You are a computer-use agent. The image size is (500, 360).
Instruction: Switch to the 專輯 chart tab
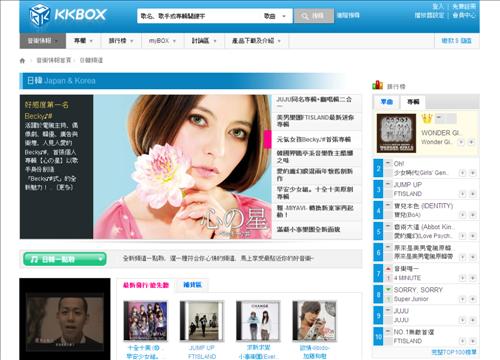click(x=413, y=102)
